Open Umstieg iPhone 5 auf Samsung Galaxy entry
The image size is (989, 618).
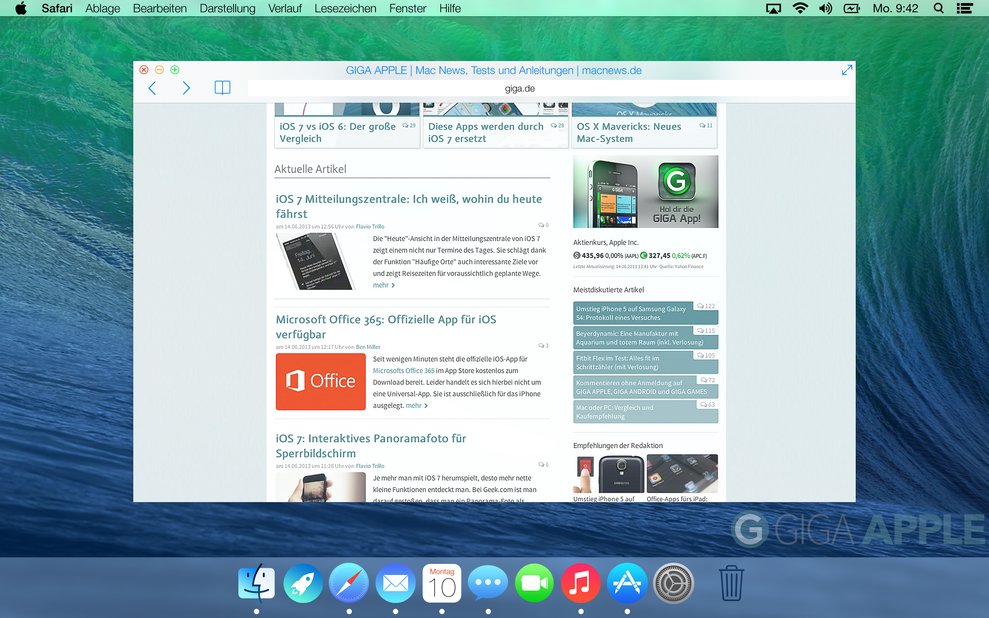[645, 313]
